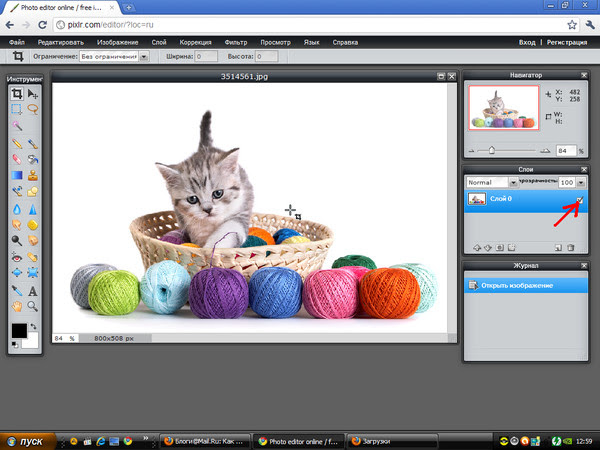
Task: Select the Brush tool
Action: [33, 143]
